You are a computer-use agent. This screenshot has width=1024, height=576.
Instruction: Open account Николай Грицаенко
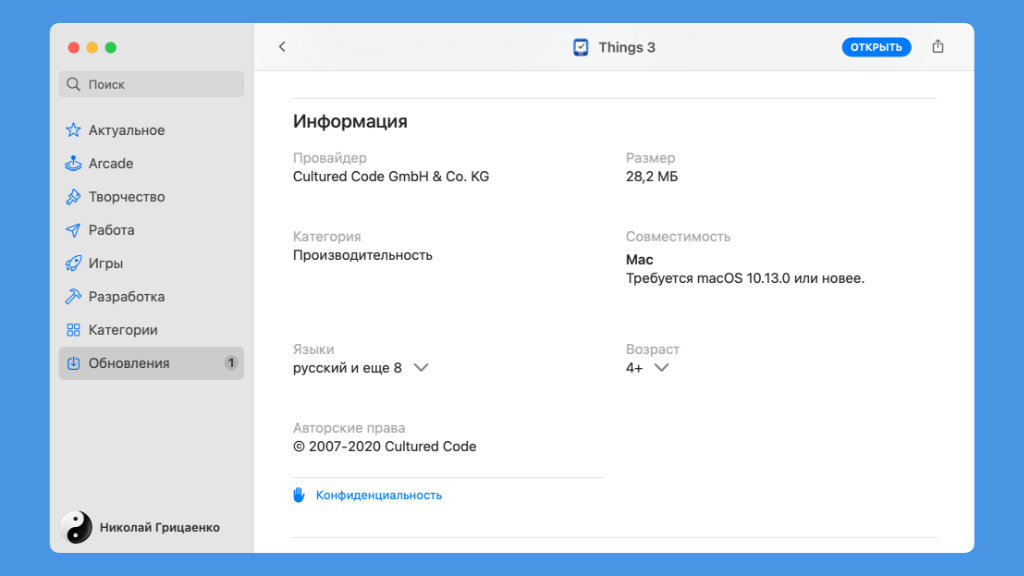coord(159,528)
